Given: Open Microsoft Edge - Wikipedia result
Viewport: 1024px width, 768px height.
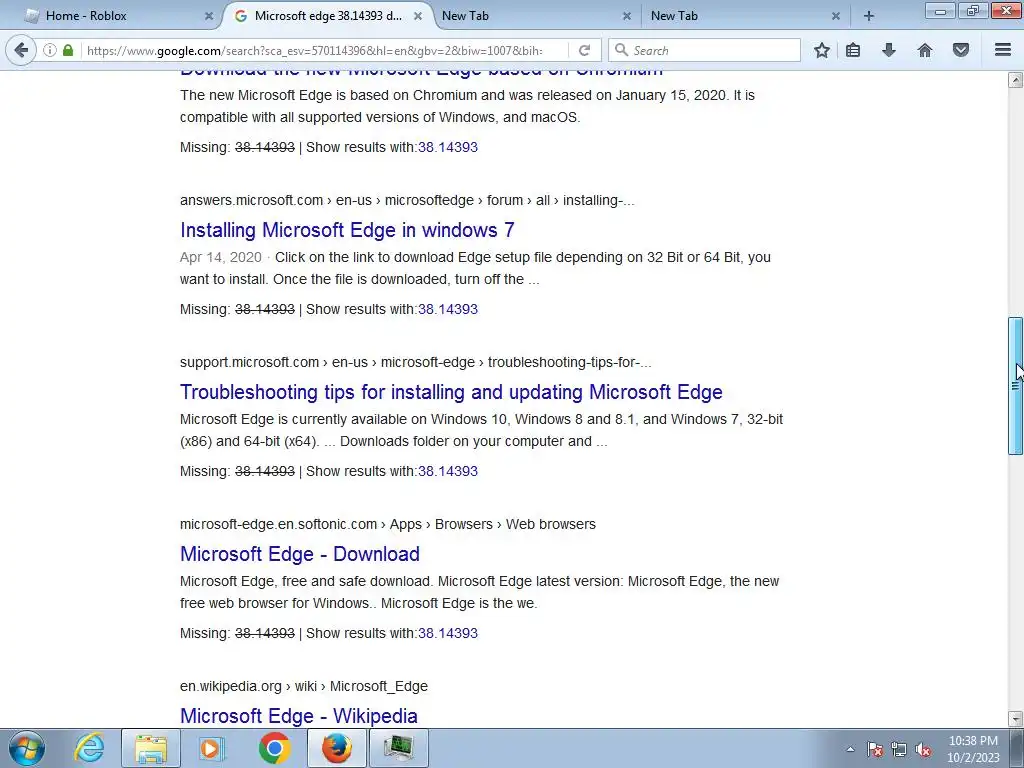Looking at the screenshot, I should tap(299, 716).
